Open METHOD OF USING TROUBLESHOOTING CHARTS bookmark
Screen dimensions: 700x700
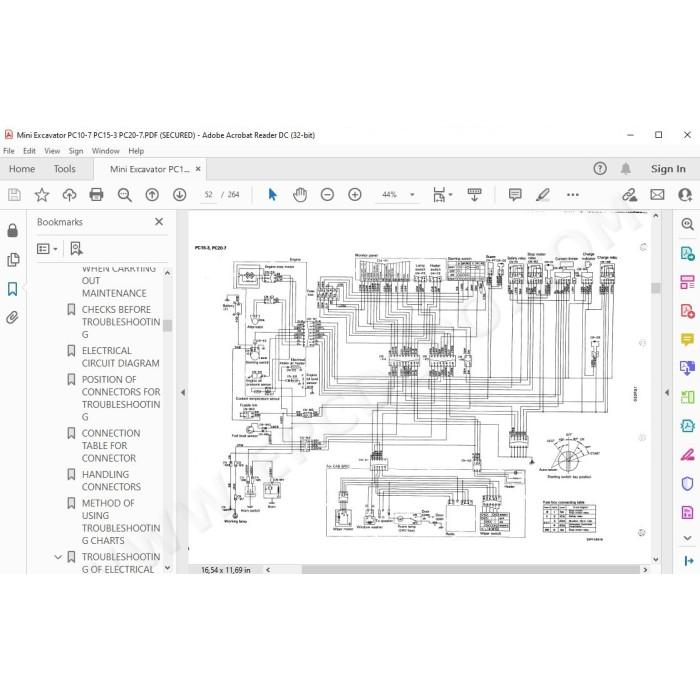(121, 521)
